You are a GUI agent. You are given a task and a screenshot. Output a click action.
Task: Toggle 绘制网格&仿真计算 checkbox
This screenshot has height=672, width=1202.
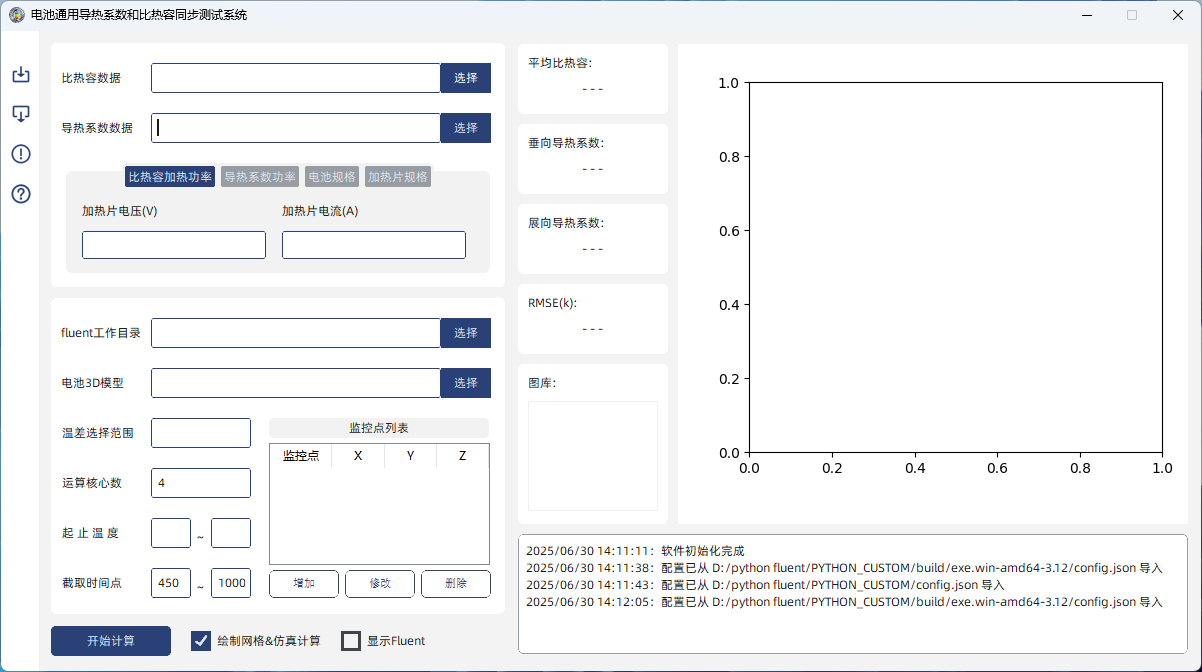coord(201,641)
